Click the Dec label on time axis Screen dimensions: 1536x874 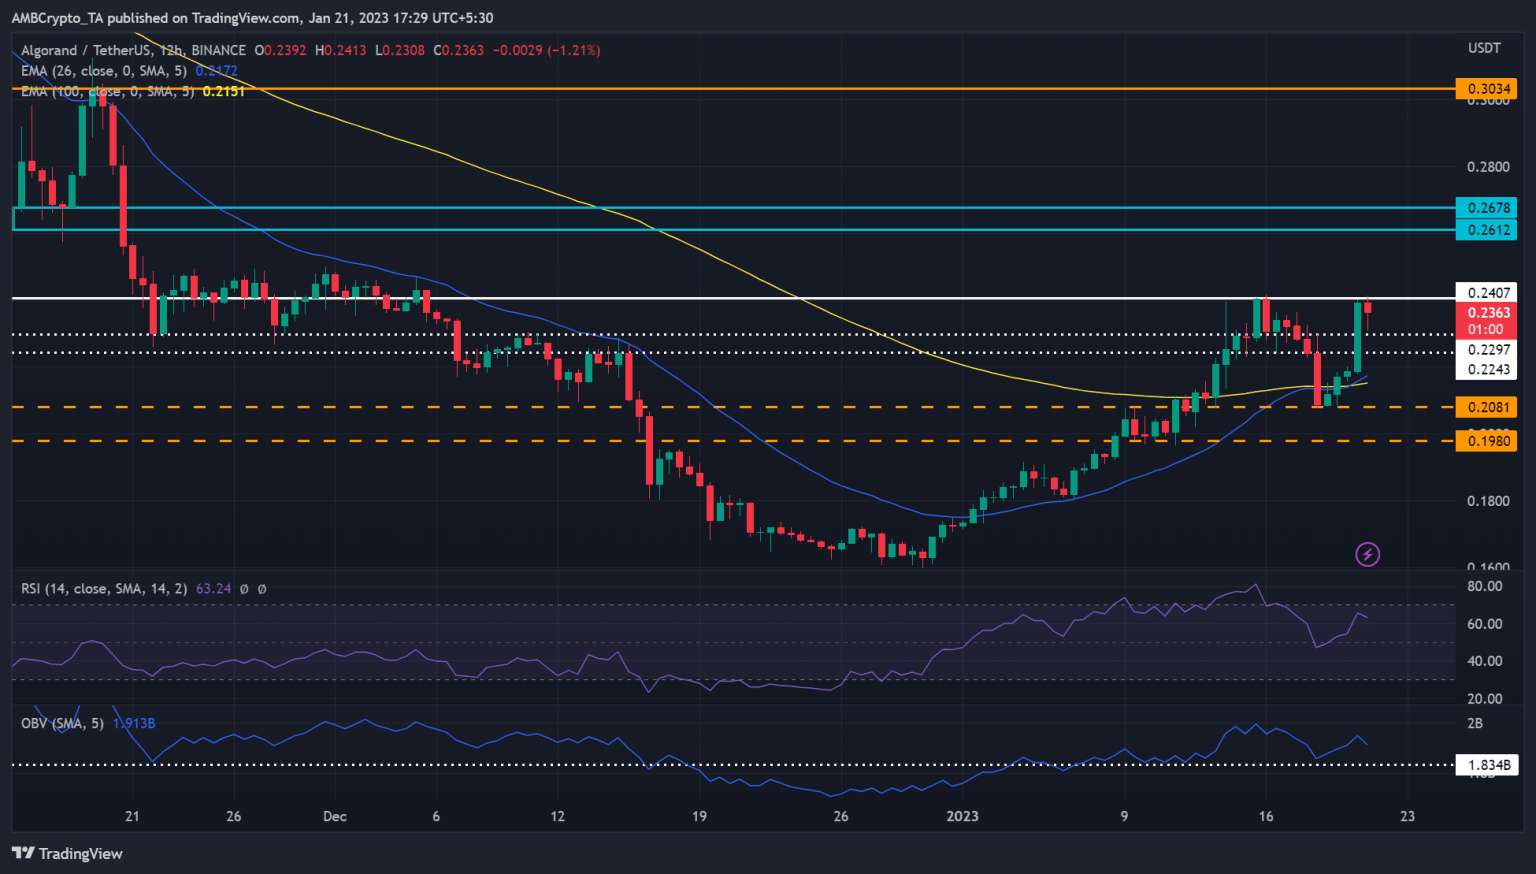(x=335, y=816)
